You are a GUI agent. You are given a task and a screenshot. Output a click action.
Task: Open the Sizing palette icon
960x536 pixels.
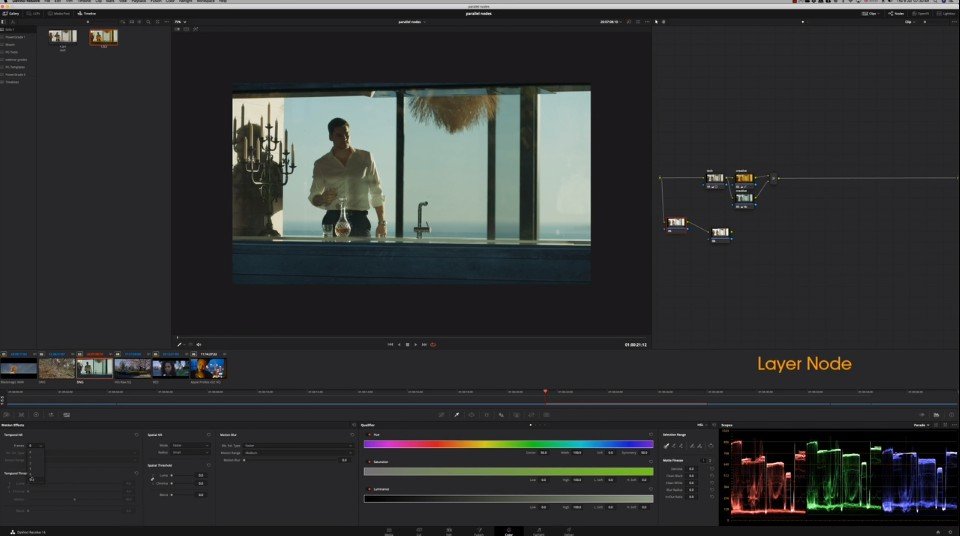point(531,415)
